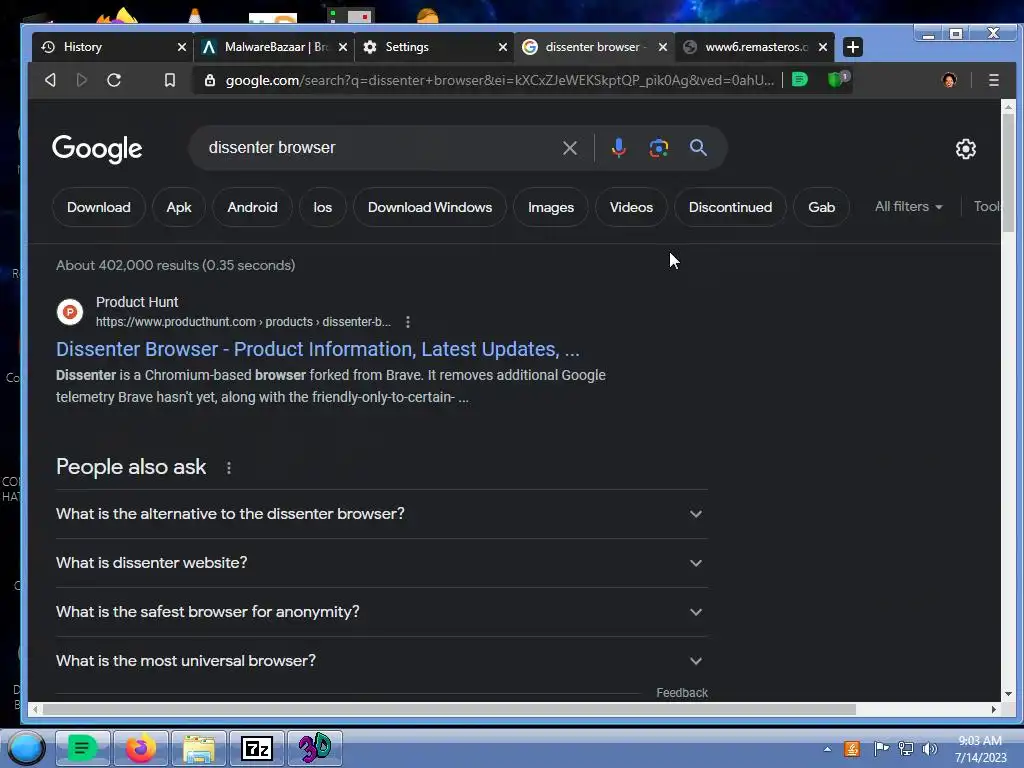Click the Product Hunt favicon

point(70,312)
